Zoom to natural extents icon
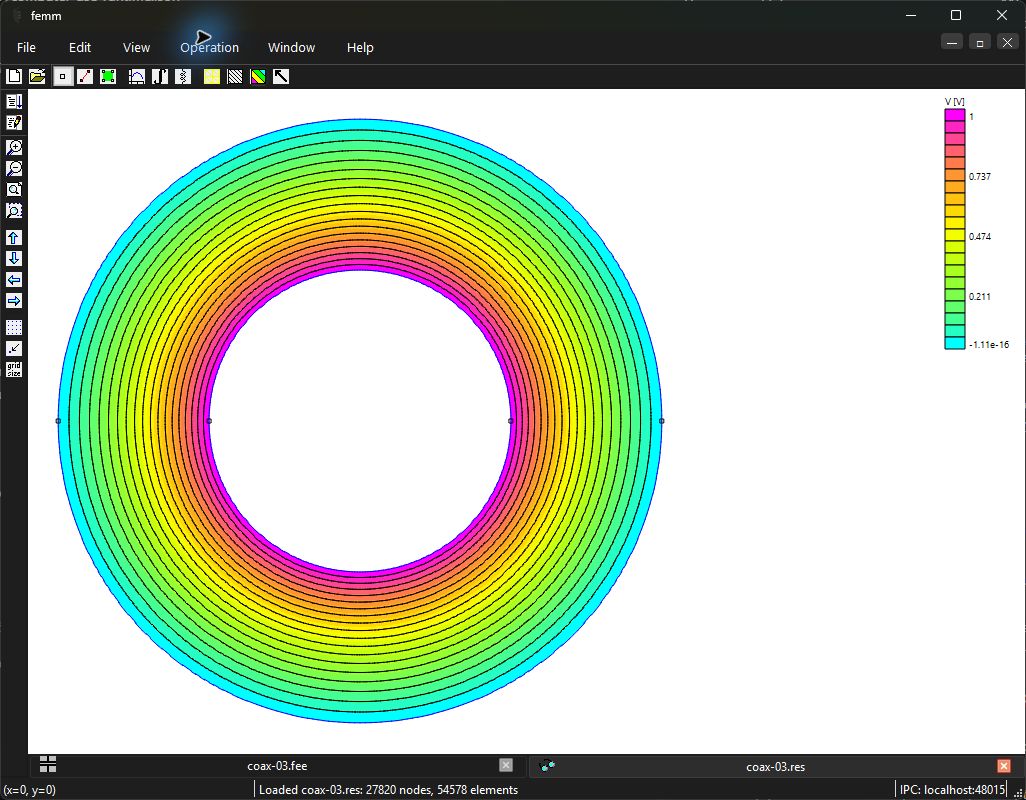 click(14, 190)
